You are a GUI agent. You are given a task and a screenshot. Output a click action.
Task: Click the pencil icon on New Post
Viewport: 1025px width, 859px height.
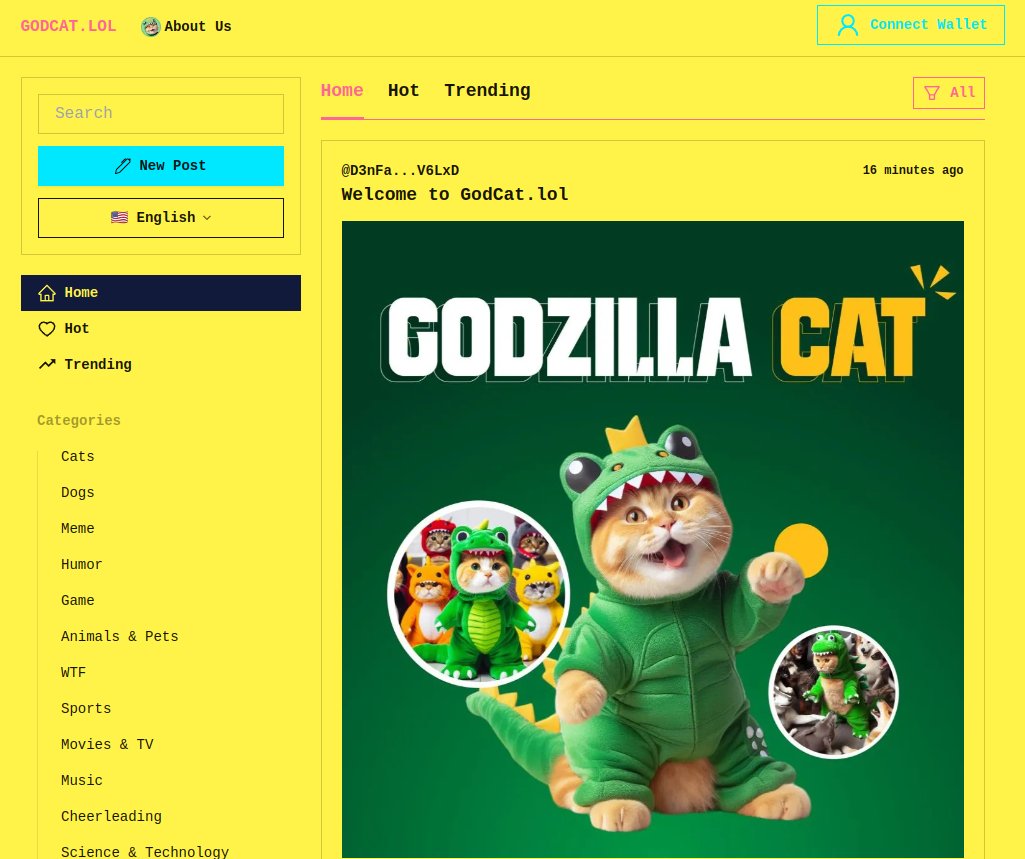(x=122, y=166)
